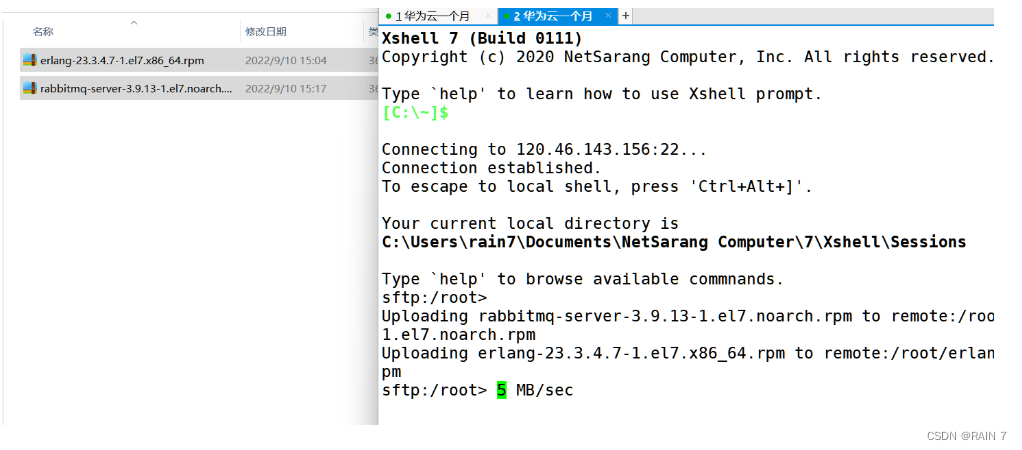Click the Xshell 7 (Build 0111) heading

click(x=482, y=38)
